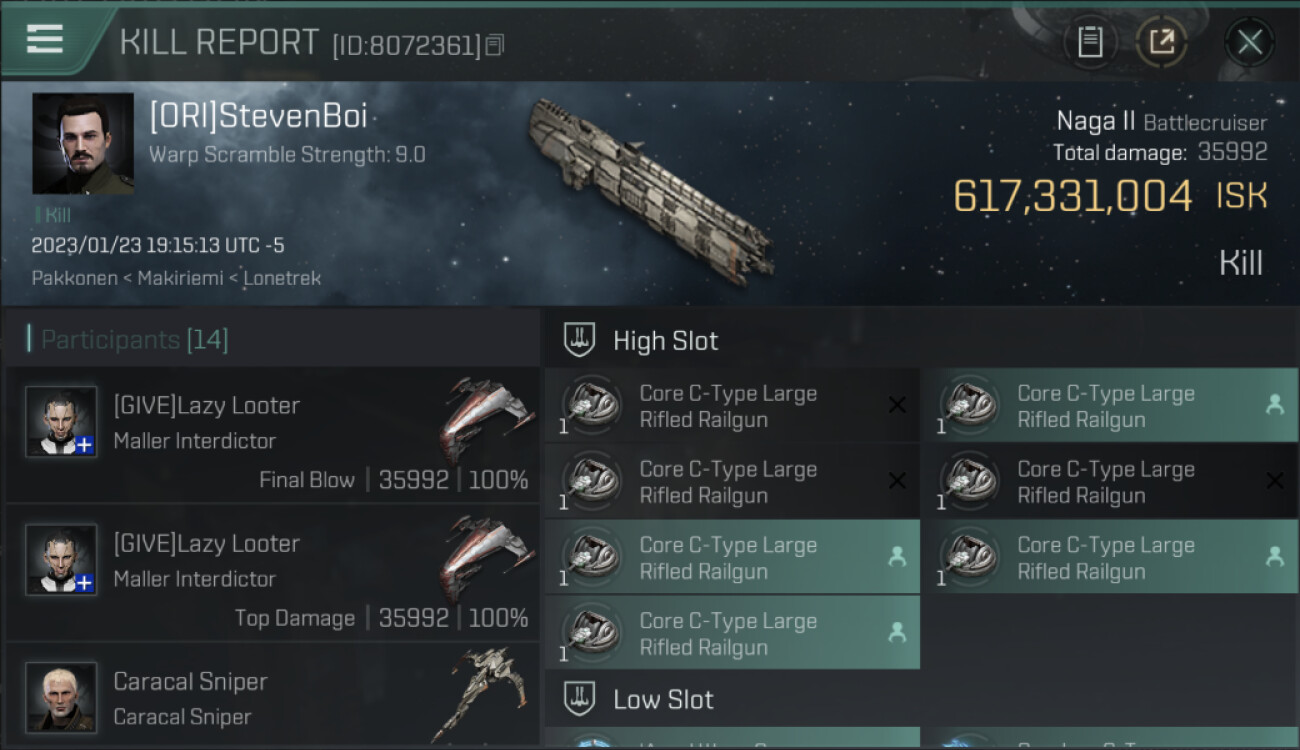
Task: Open Lazy Looter's Final Blow portrait
Action: (x=61, y=421)
